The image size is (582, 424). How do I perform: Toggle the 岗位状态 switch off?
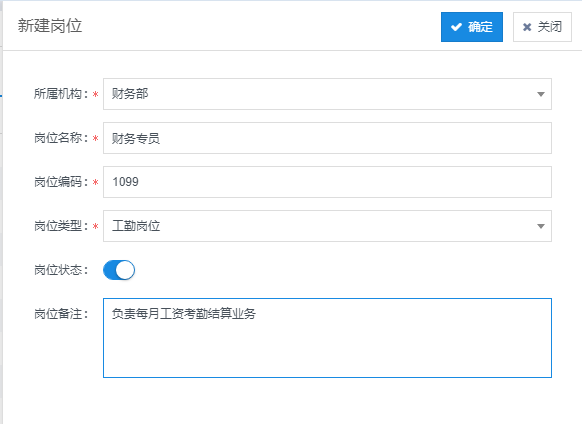[119, 270]
